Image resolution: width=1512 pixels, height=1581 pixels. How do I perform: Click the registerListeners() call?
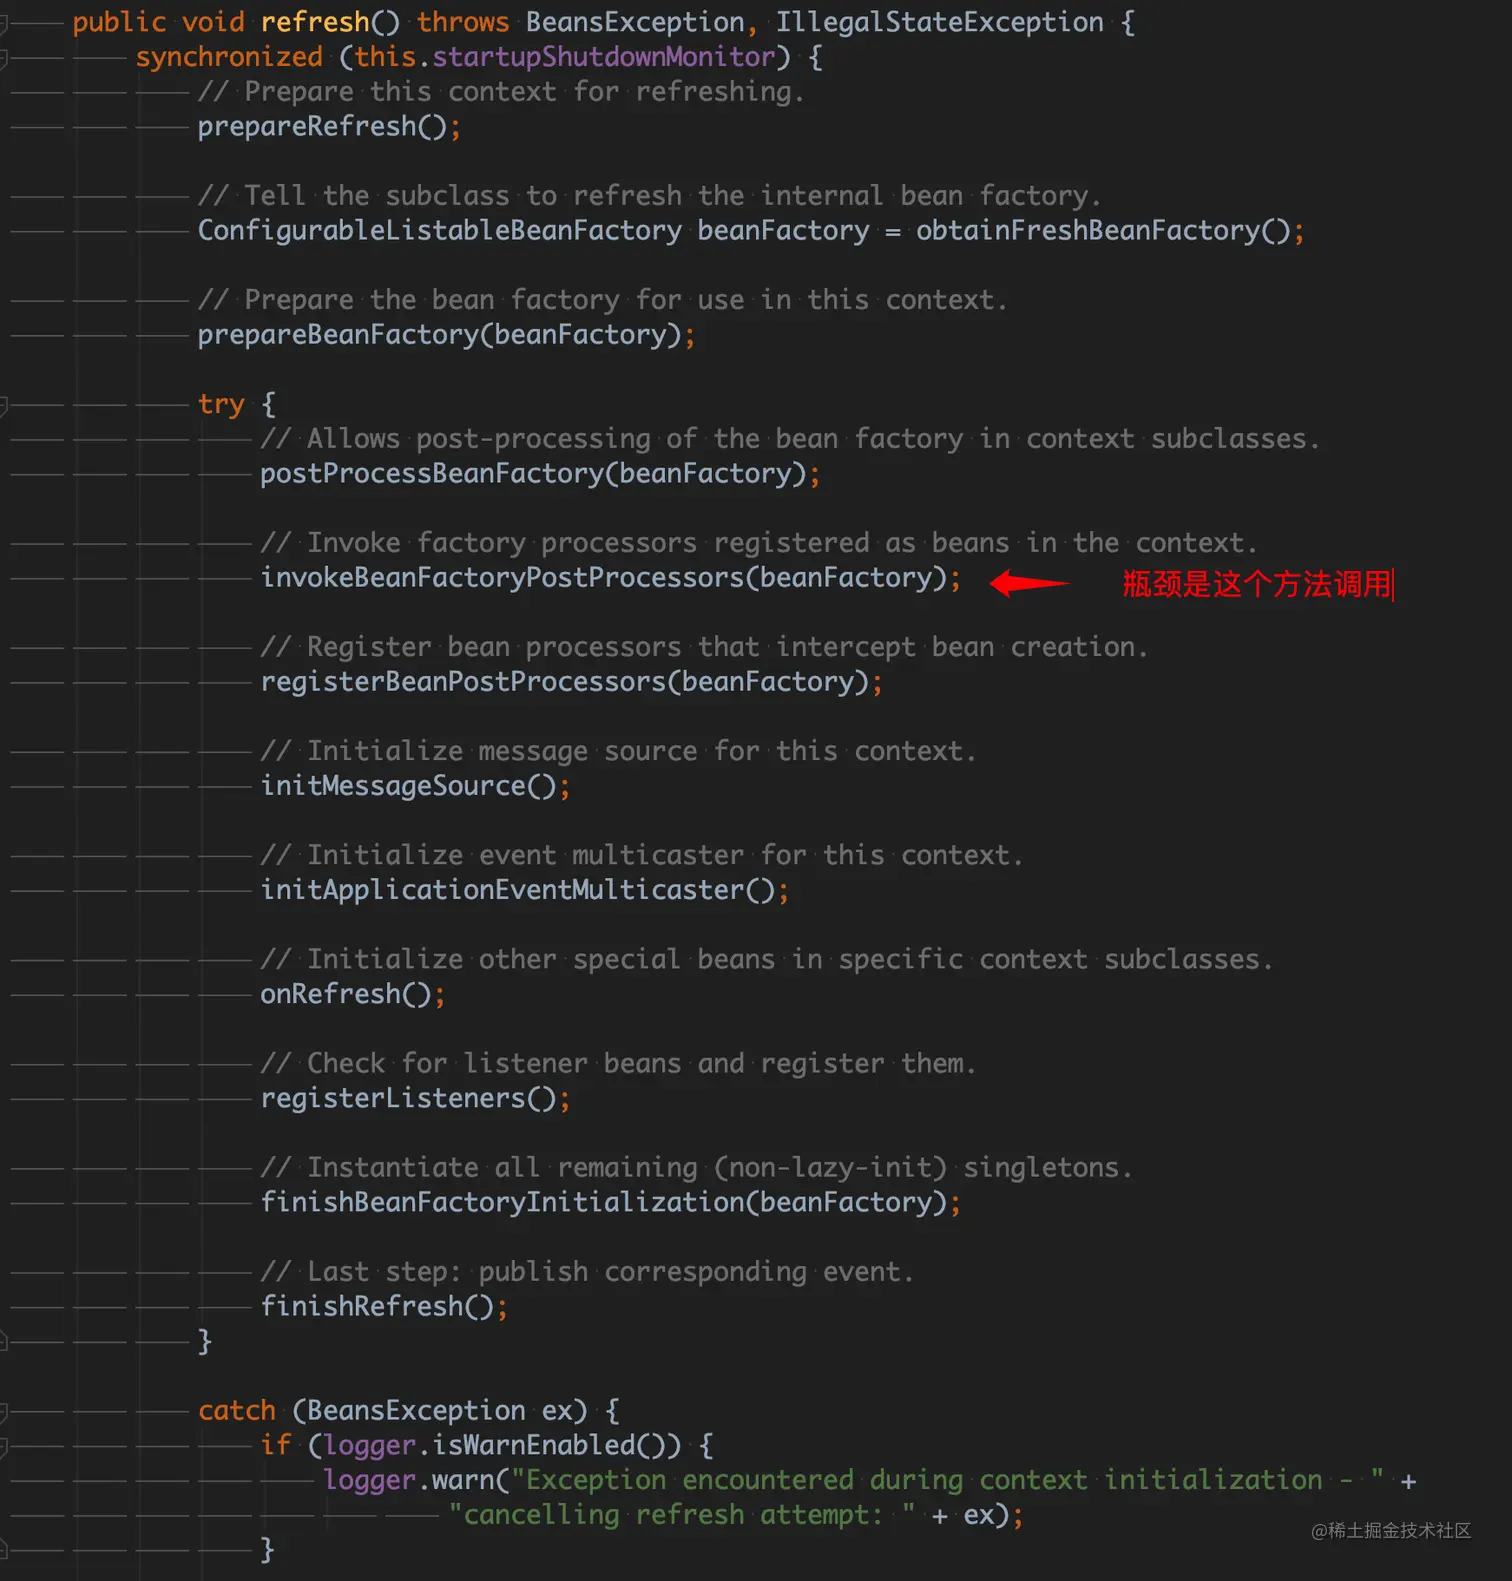coord(415,1098)
